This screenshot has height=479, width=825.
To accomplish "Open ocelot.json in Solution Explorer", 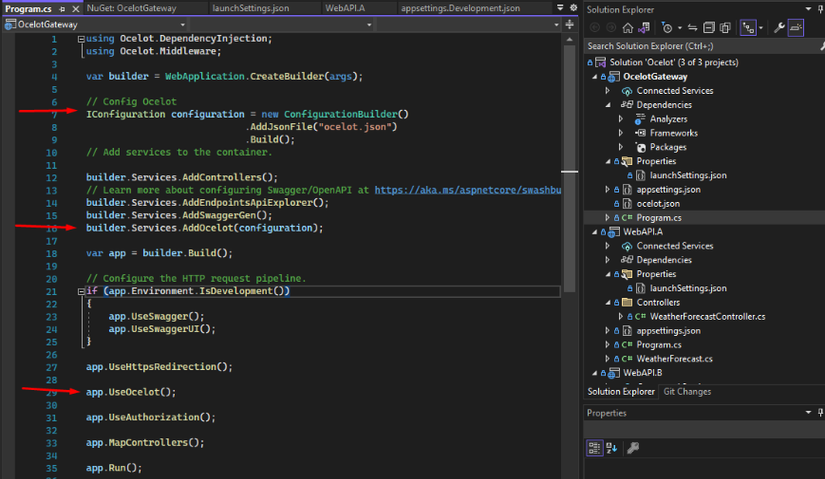I will [x=657, y=203].
